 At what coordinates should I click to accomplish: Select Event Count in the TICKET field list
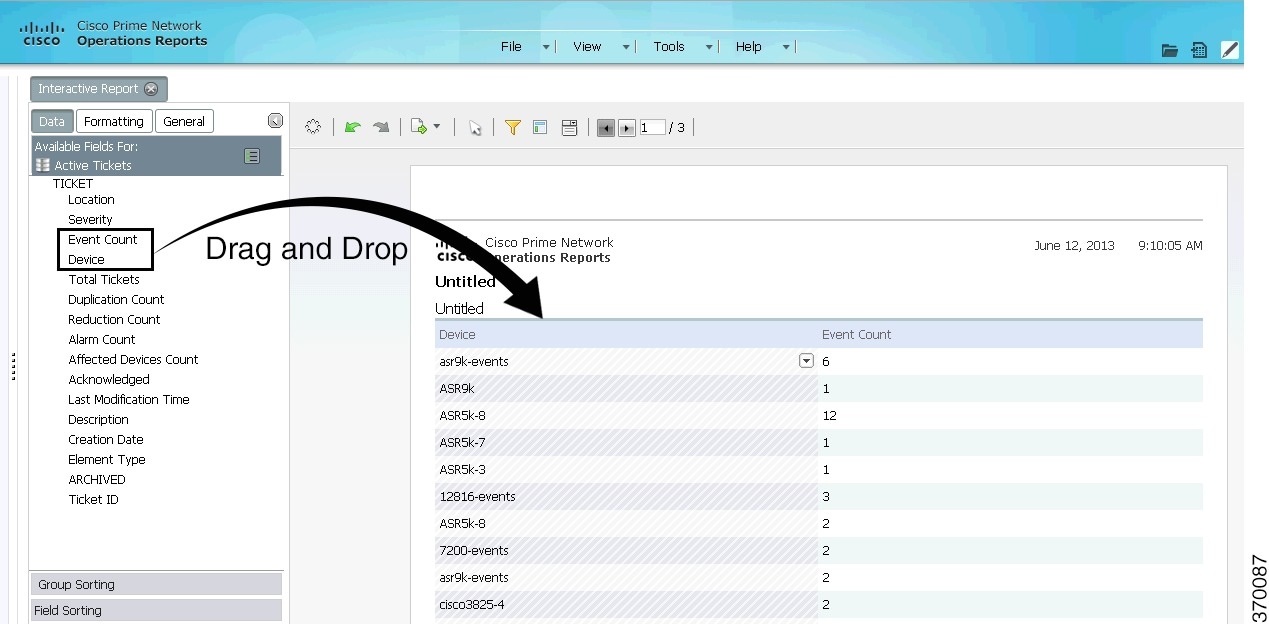click(104, 239)
